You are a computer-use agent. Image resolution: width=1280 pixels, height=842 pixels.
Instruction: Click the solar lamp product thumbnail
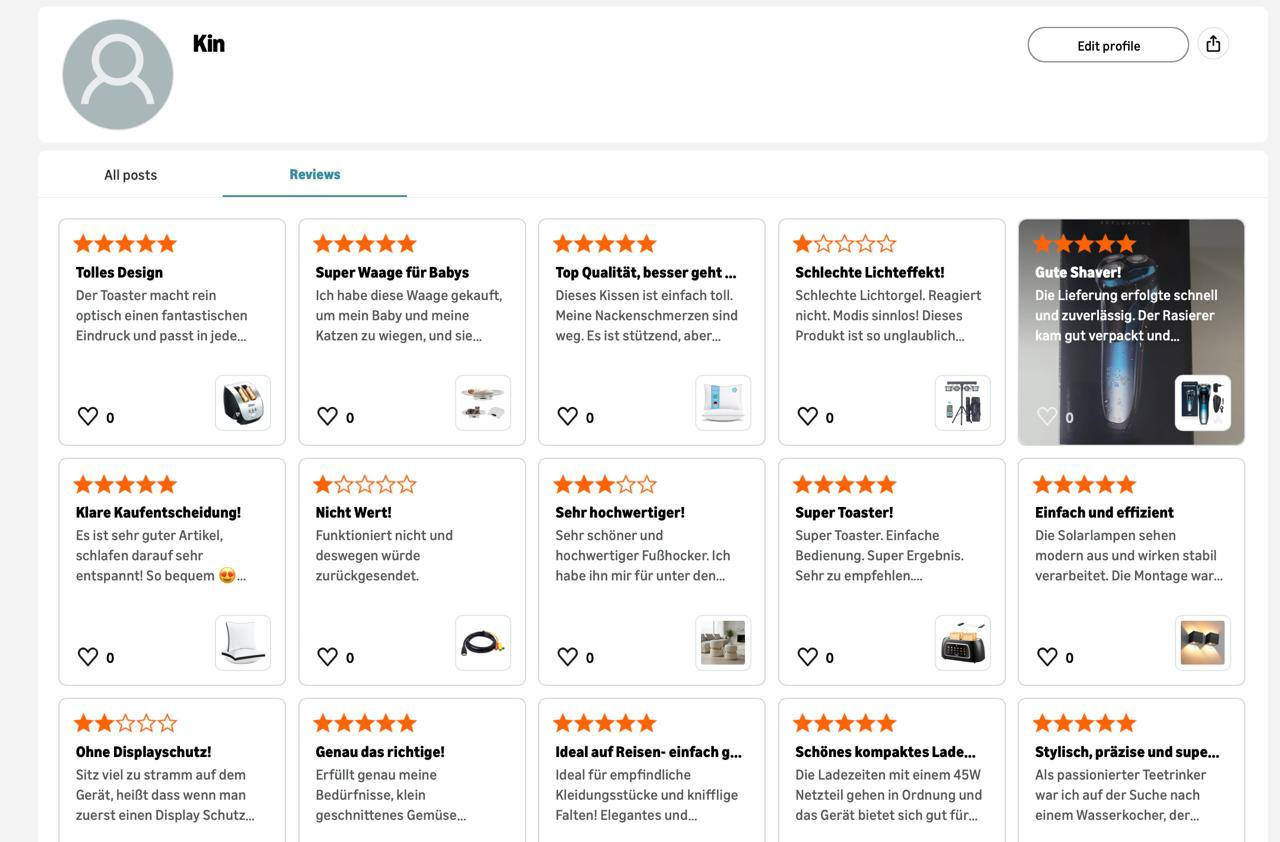tap(1203, 643)
